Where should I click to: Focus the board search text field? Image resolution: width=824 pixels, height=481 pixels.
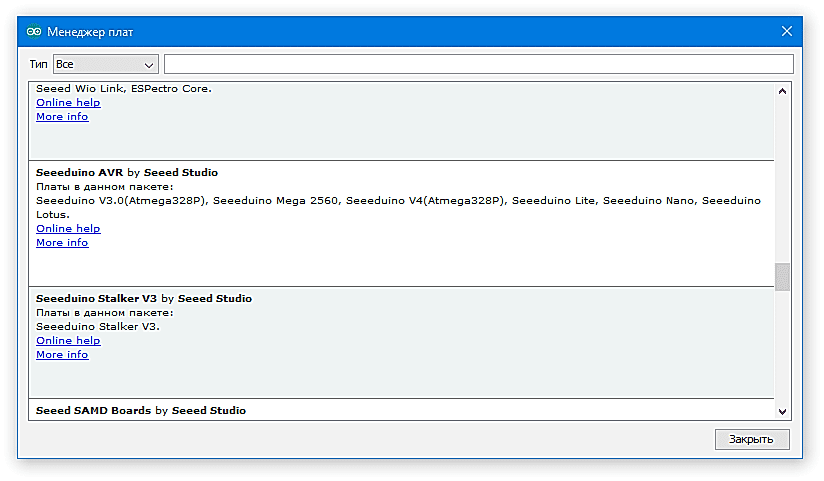coord(478,64)
